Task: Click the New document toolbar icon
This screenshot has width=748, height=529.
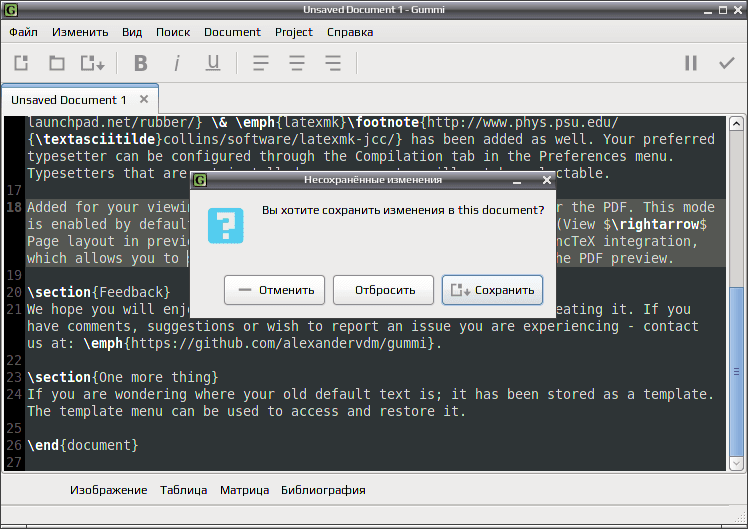Action: [21, 63]
